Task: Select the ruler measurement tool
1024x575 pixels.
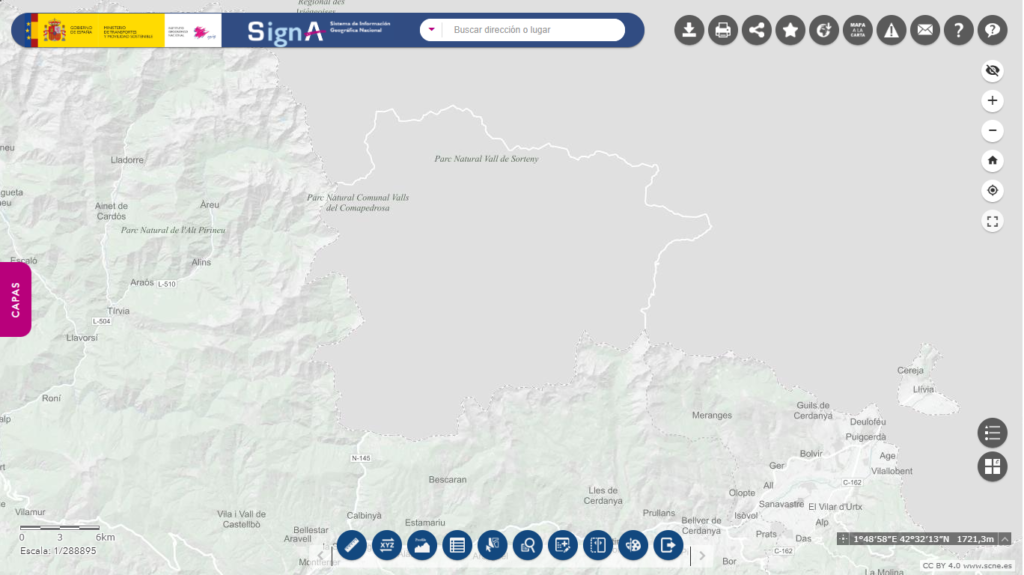Action: point(352,545)
